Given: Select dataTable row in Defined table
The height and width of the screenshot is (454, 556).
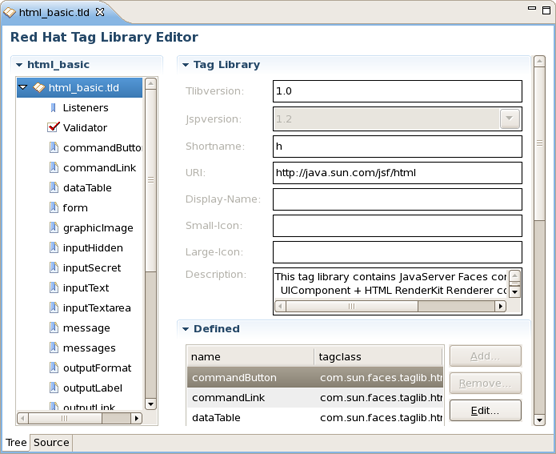Looking at the screenshot, I should (315, 417).
